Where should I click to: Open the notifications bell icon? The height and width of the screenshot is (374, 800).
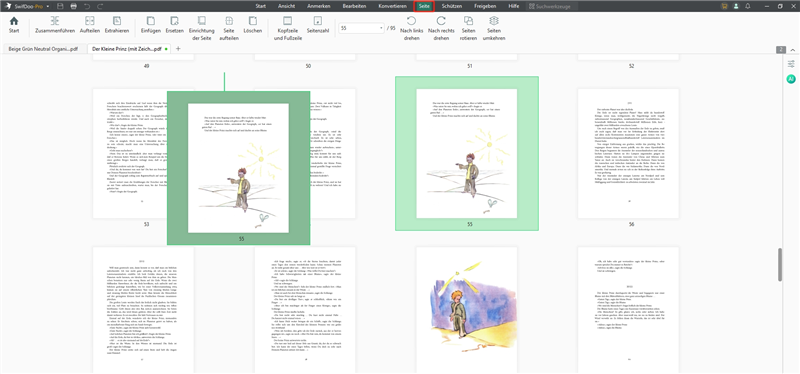(747, 6)
